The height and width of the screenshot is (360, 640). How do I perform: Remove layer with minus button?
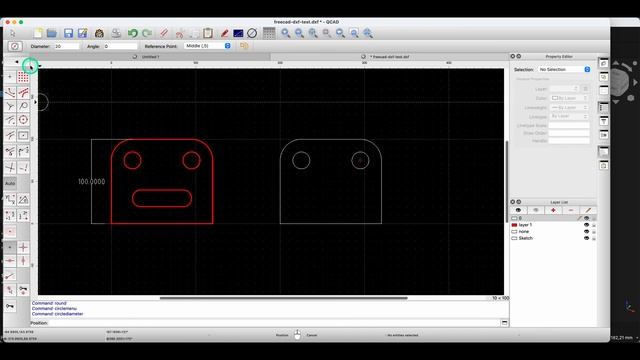tap(571, 210)
